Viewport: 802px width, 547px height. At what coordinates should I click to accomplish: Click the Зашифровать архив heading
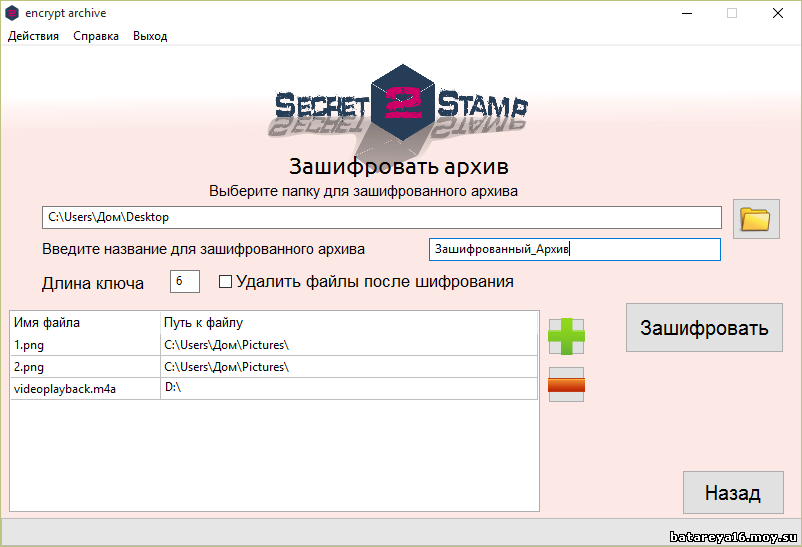[398, 166]
